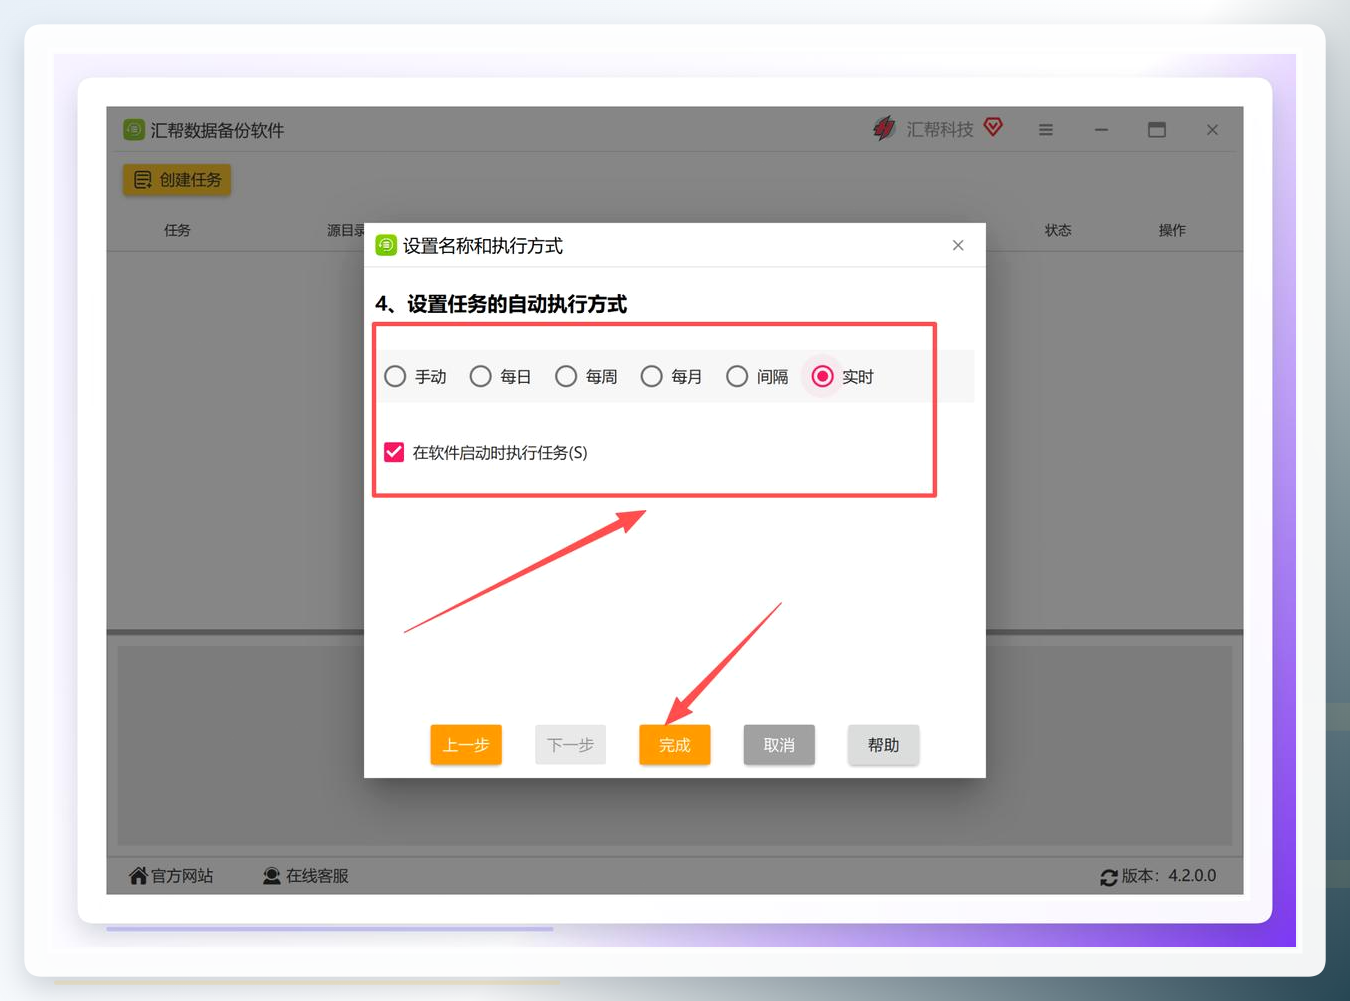Click the 上一步 button
1350x1001 pixels.
tap(466, 745)
